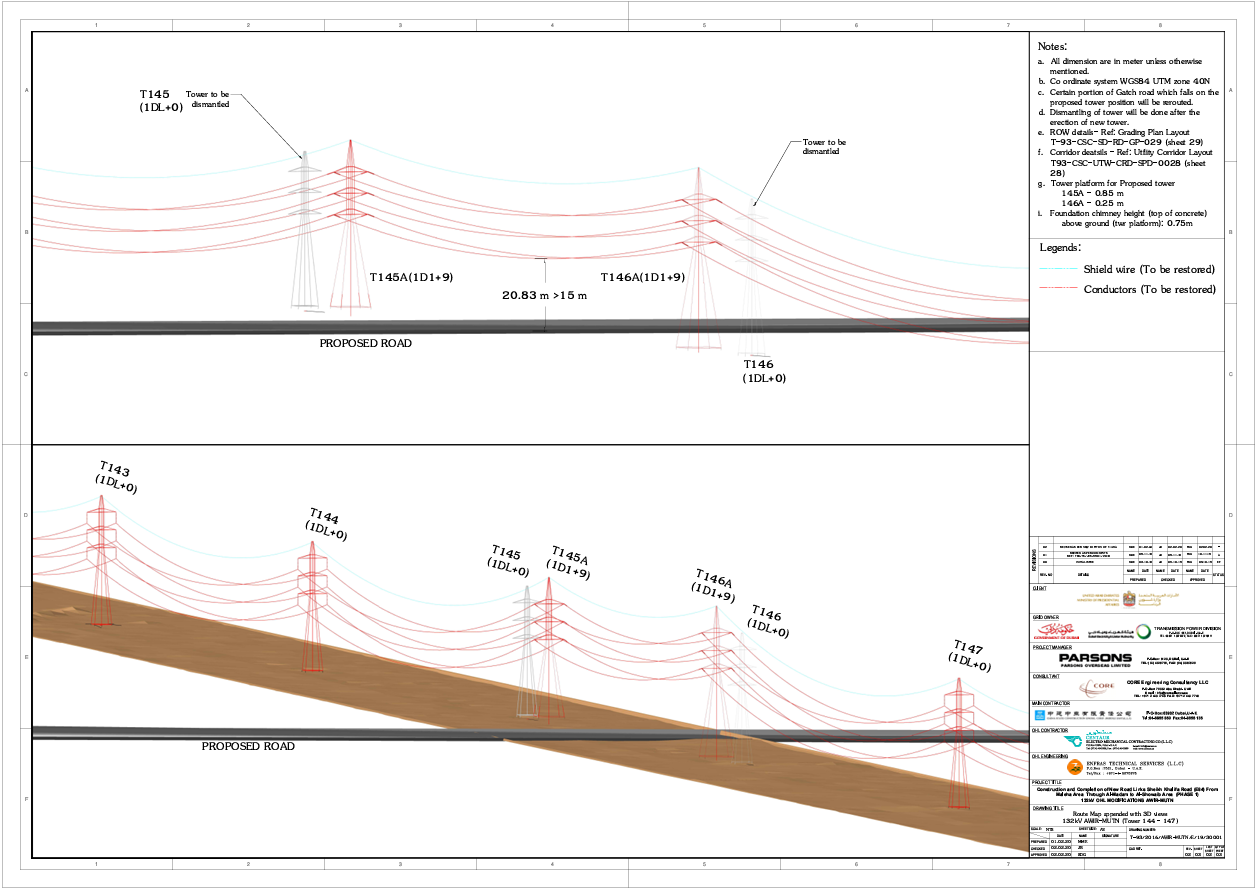Select reference "T93-CSC-UTW-CRD-SPD-0028" in note f
The height and width of the screenshot is (889, 1260).
tap(1116, 162)
